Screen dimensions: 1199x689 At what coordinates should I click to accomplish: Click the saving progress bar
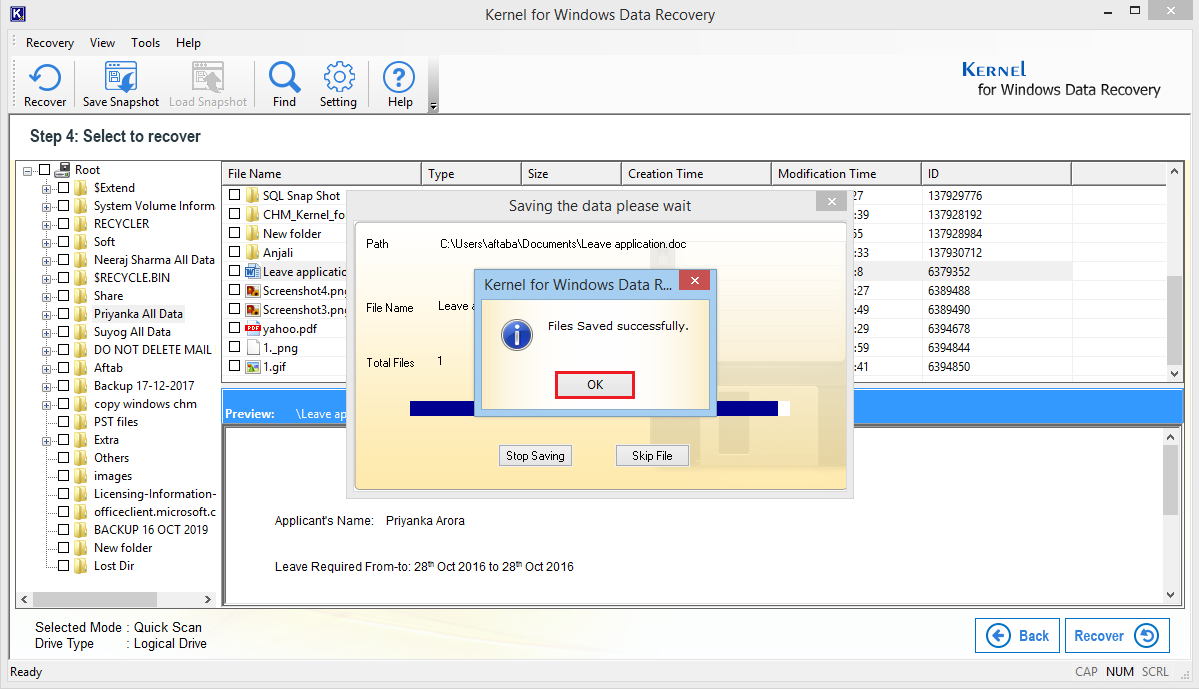600,408
